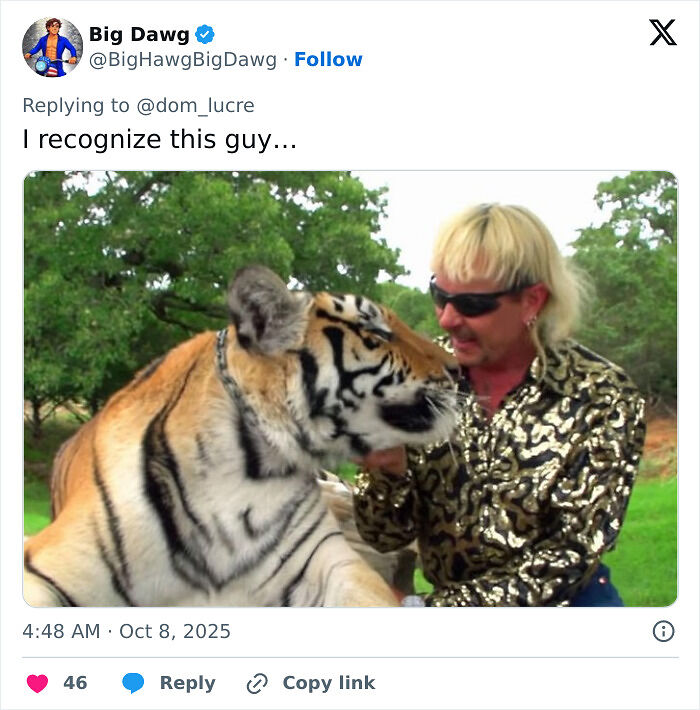700x710 pixels.
Task: Click the X logo
Action: click(662, 33)
